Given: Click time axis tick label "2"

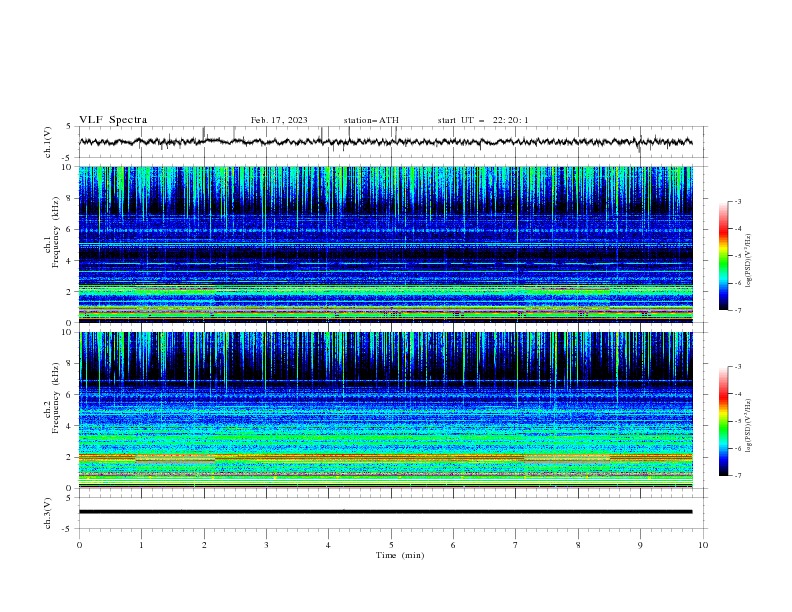Looking at the screenshot, I should point(204,545).
